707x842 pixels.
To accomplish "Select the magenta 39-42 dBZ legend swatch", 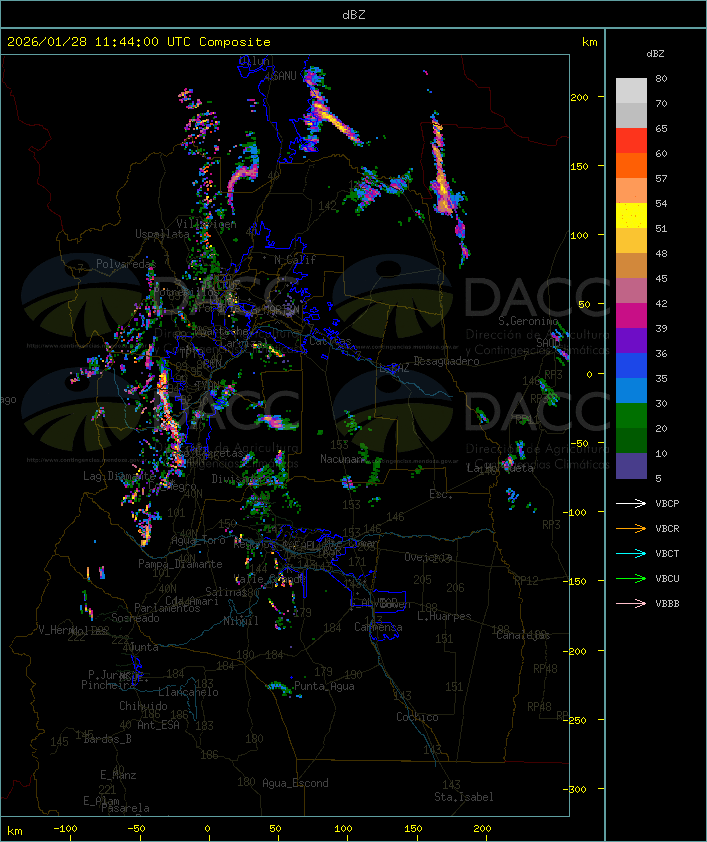I will 631,316.
